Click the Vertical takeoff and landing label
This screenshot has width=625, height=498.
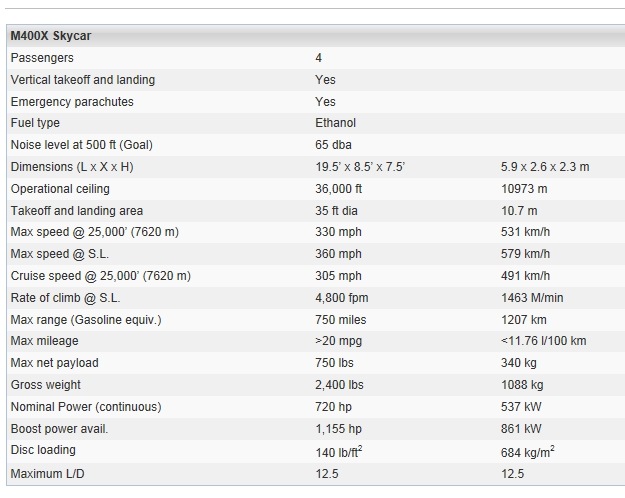coord(83,80)
